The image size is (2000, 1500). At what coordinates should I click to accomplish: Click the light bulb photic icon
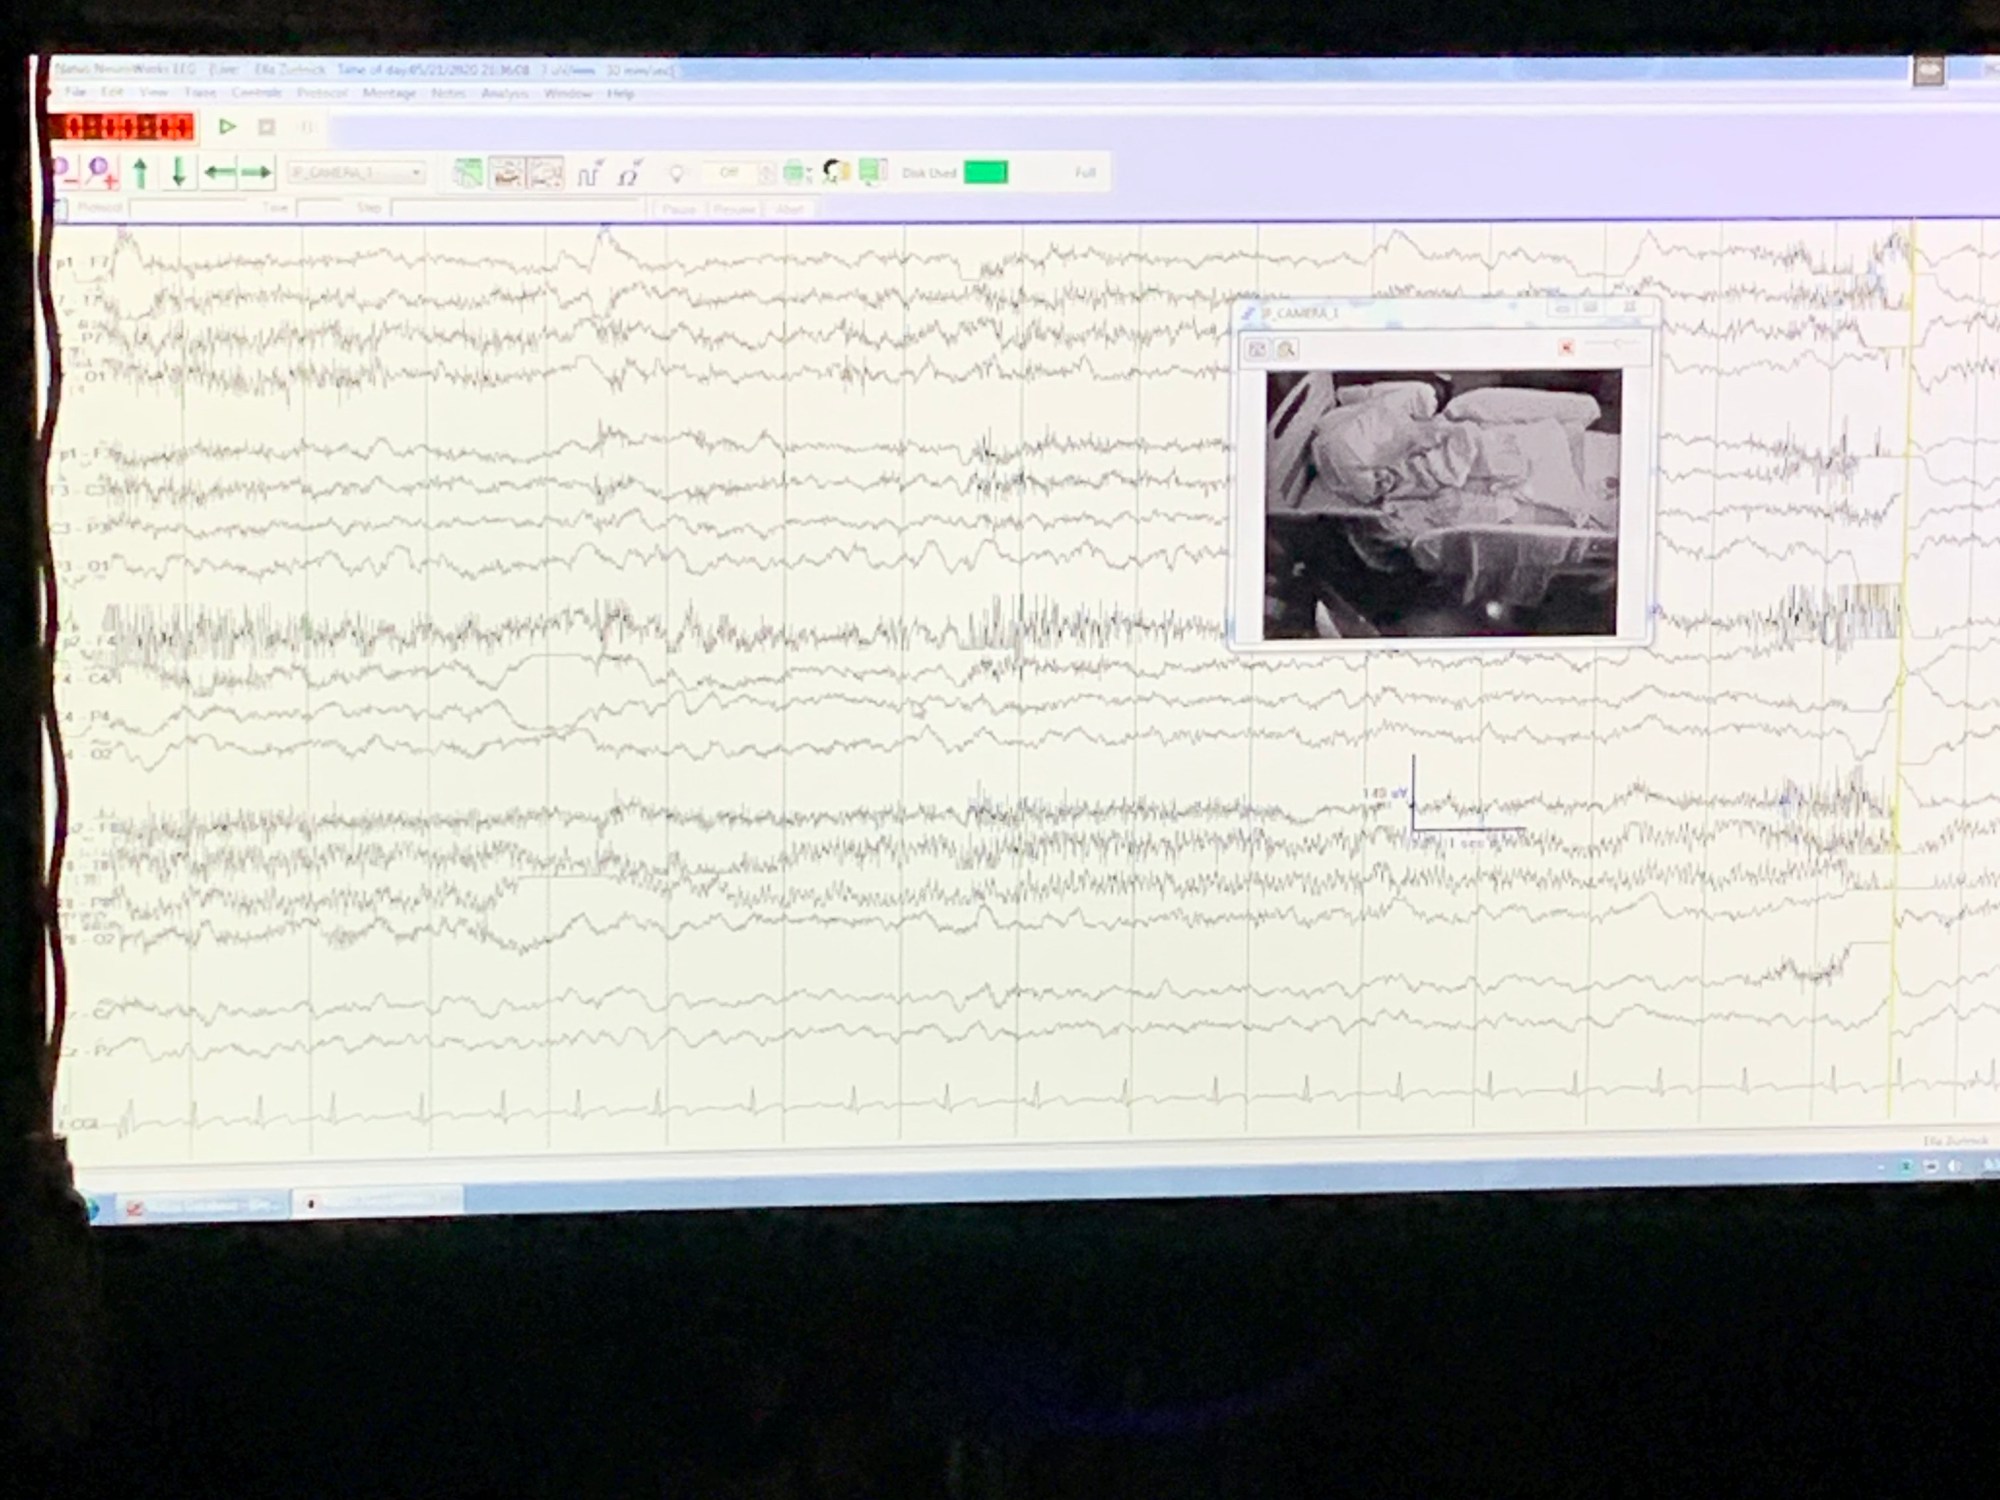click(677, 174)
